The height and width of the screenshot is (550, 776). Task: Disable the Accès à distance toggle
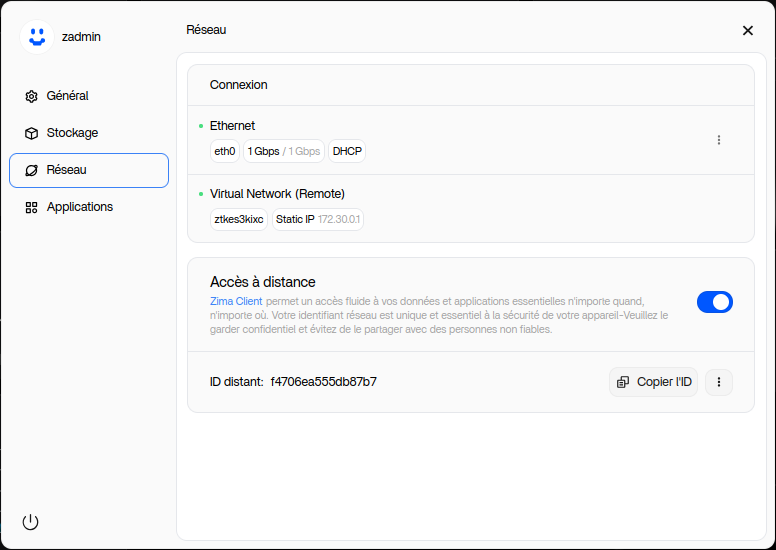[714, 302]
